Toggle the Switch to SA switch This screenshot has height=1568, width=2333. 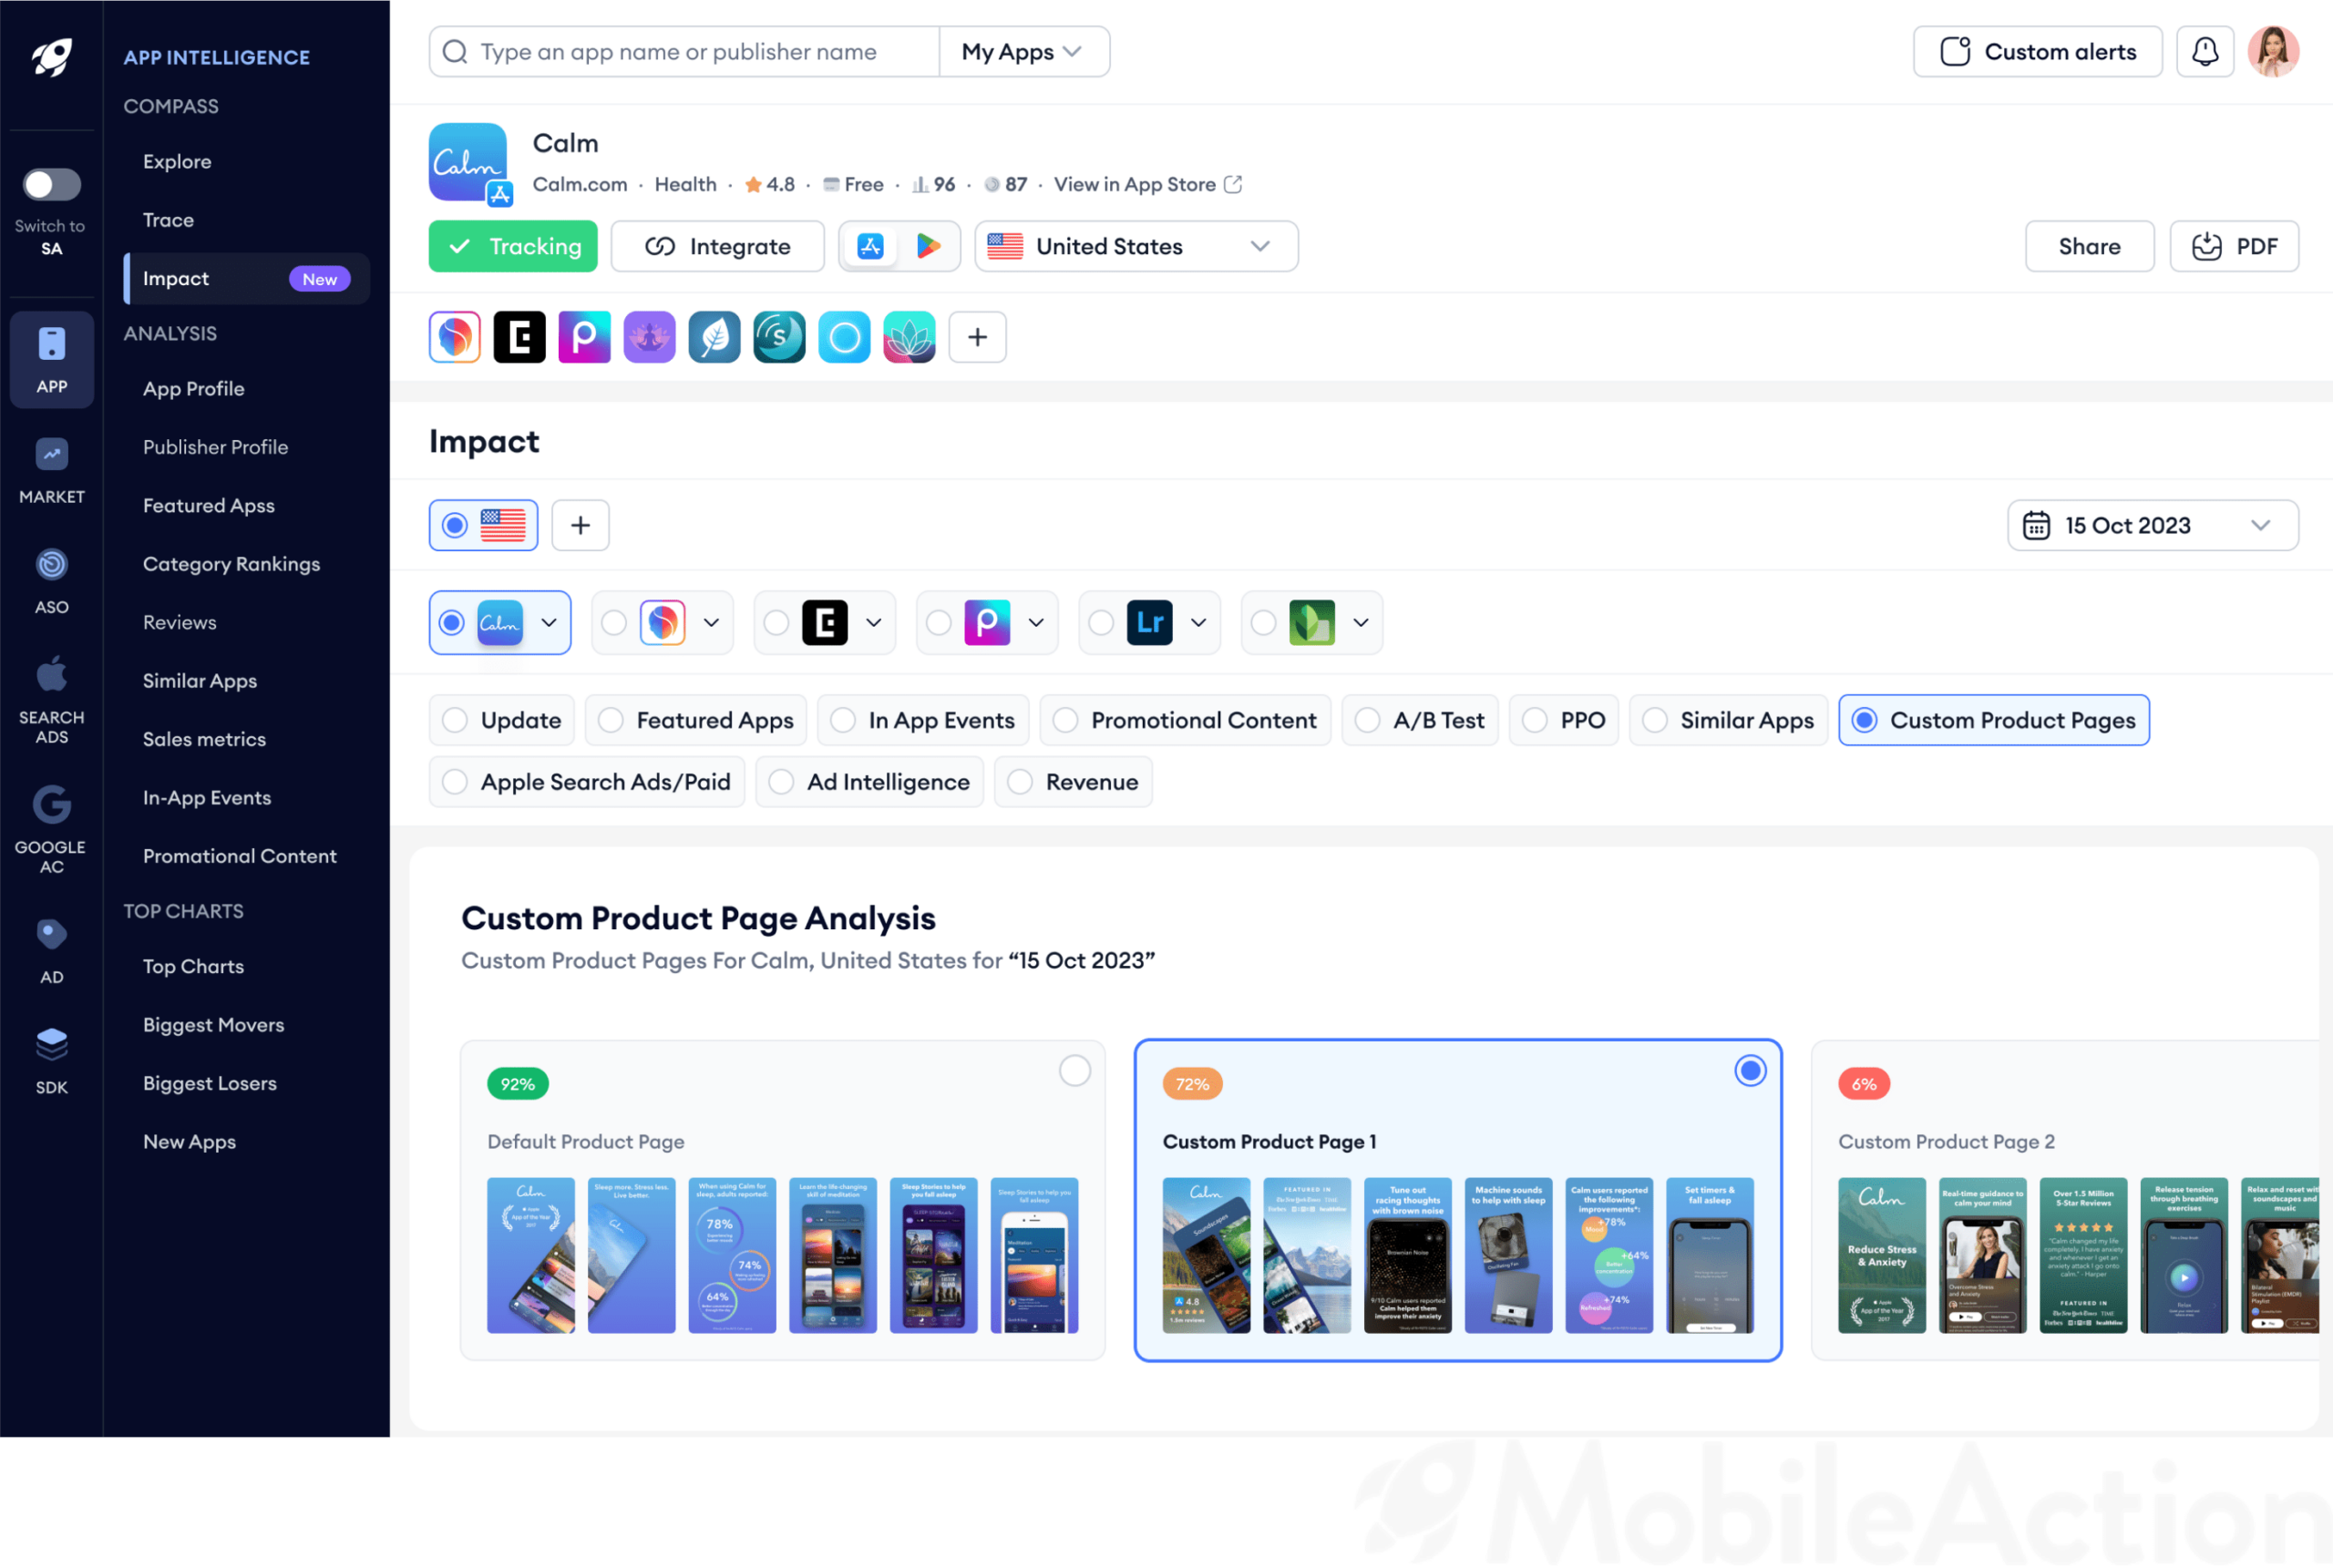pos(52,184)
